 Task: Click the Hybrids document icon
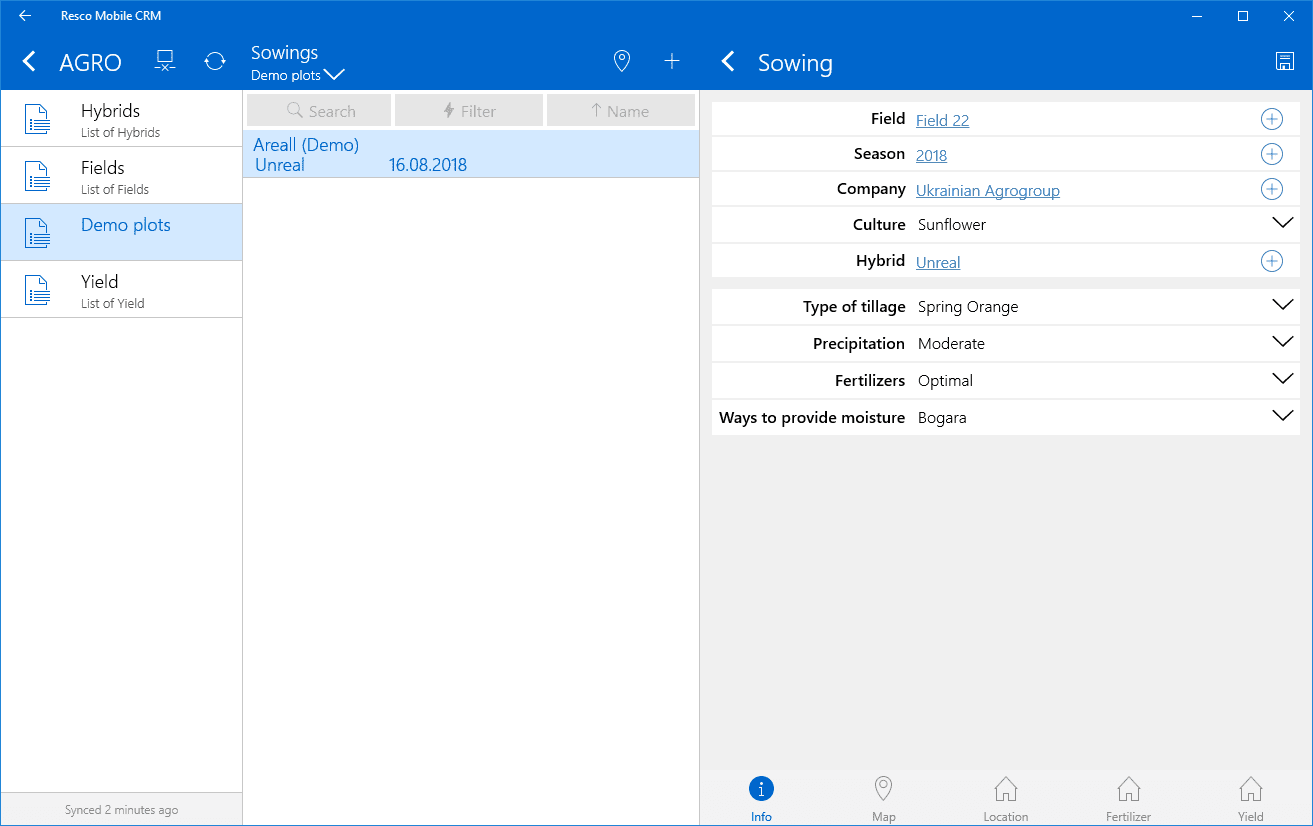pos(37,119)
